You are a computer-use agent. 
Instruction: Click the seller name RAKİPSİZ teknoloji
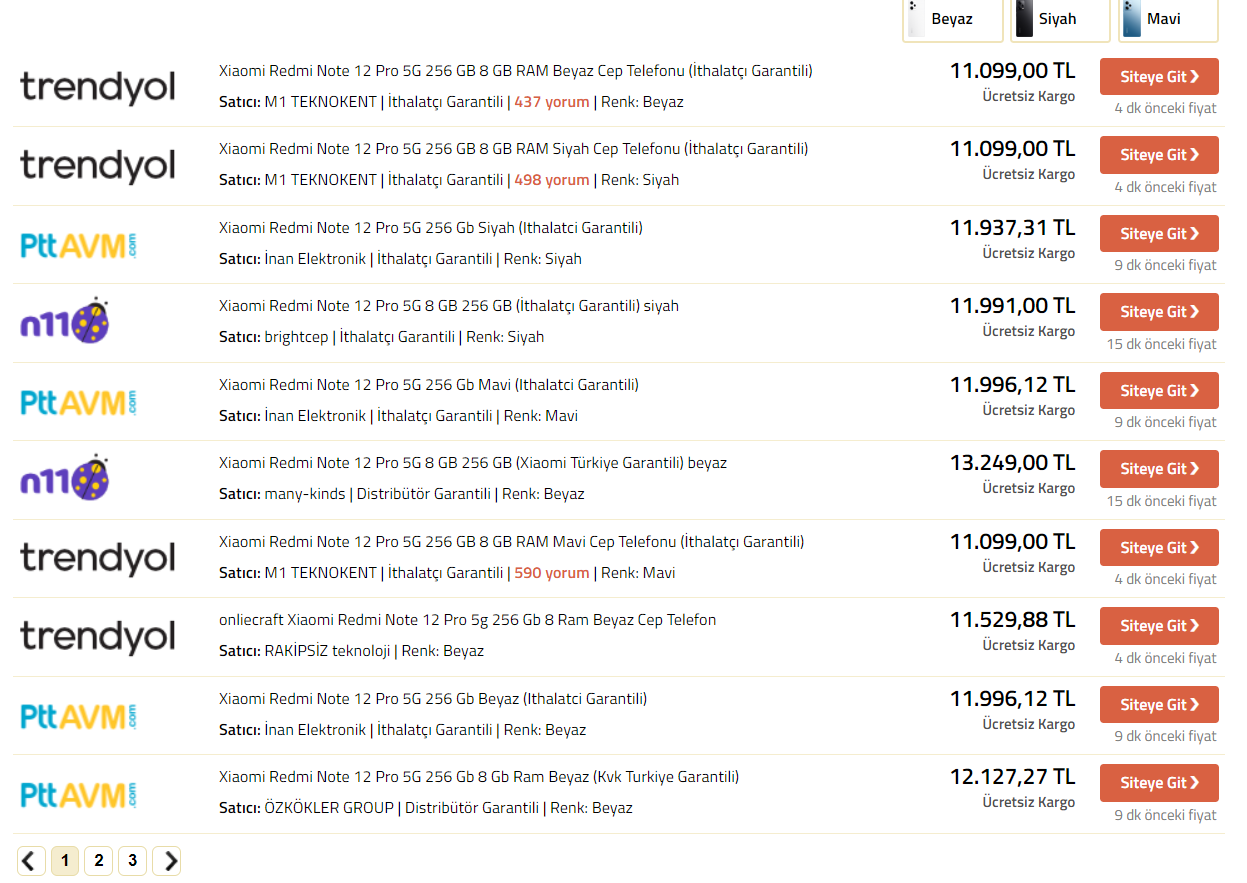click(327, 651)
